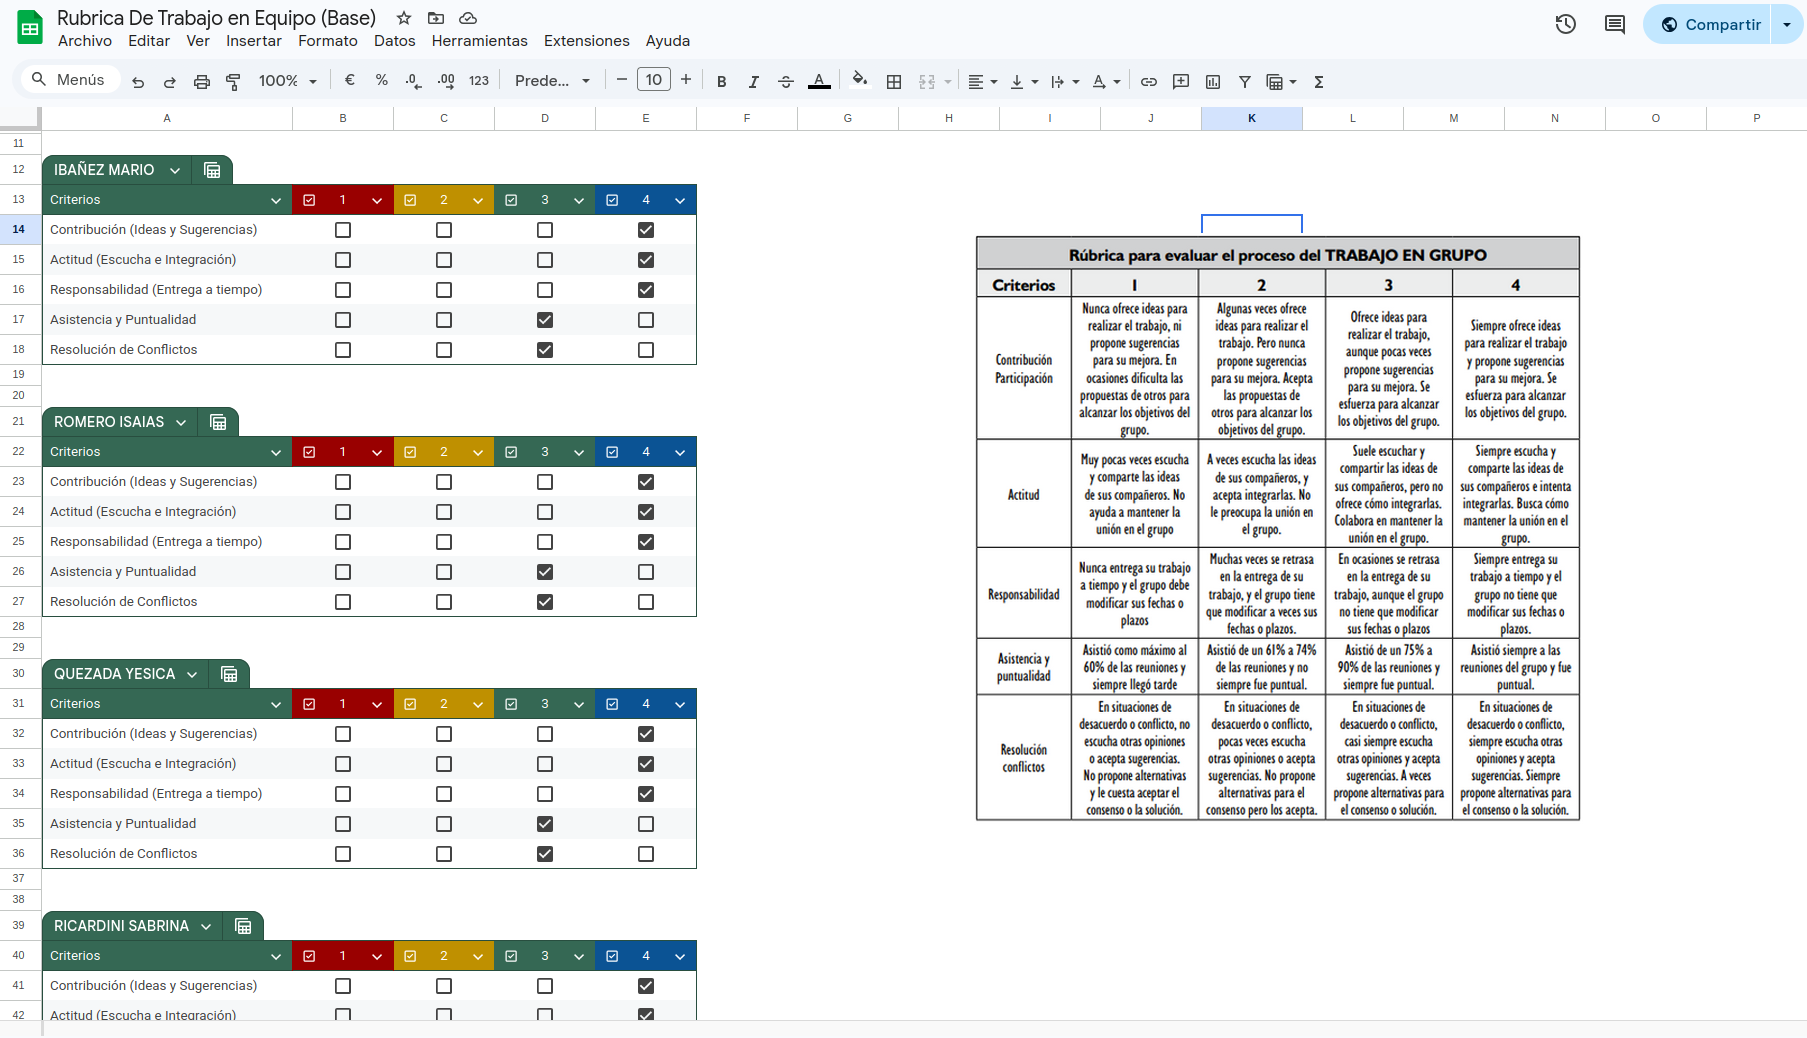
Task: Uncheck level 3 for IBAÑEZ Asistencia row 17
Action: pyautogui.click(x=545, y=320)
